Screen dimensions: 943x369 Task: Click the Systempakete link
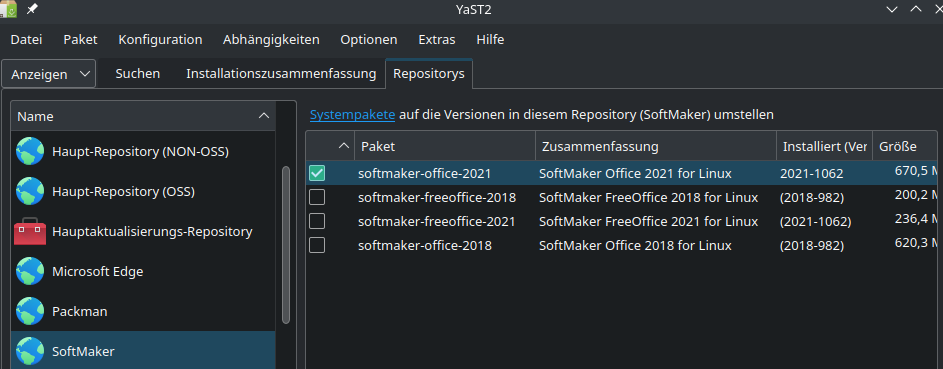pos(352,114)
